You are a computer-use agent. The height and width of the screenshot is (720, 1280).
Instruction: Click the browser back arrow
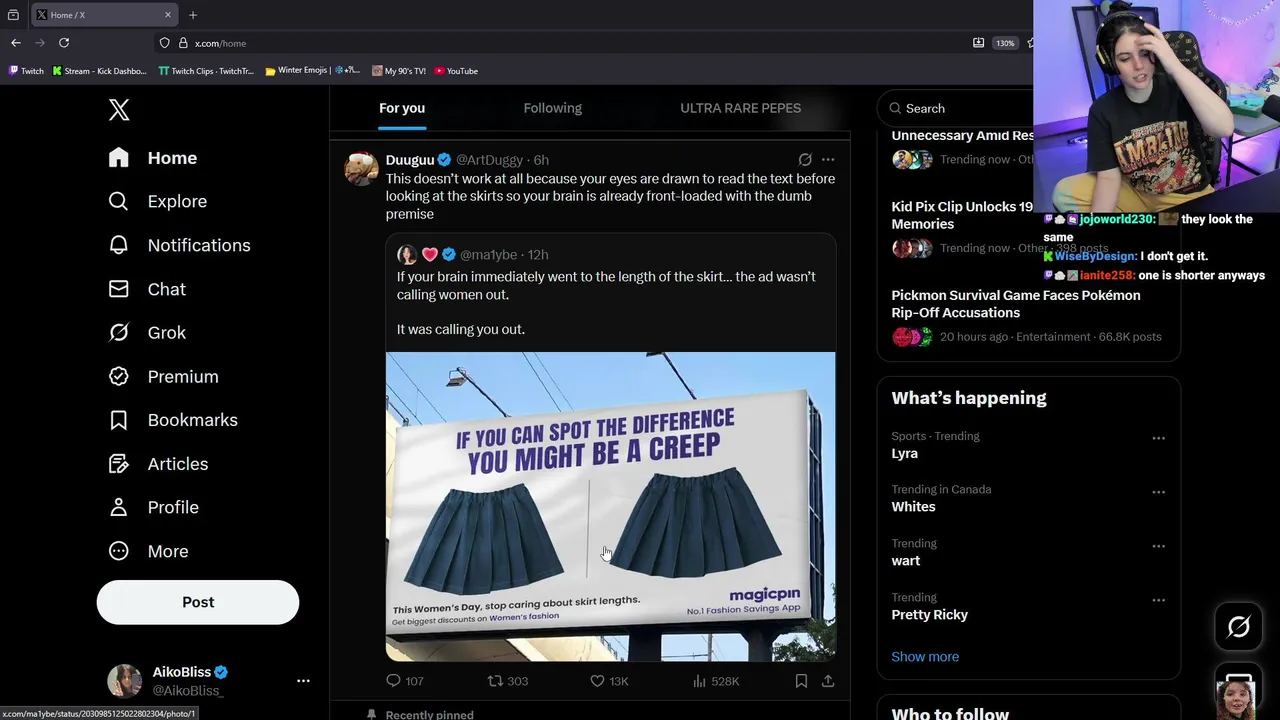pyautogui.click(x=16, y=43)
